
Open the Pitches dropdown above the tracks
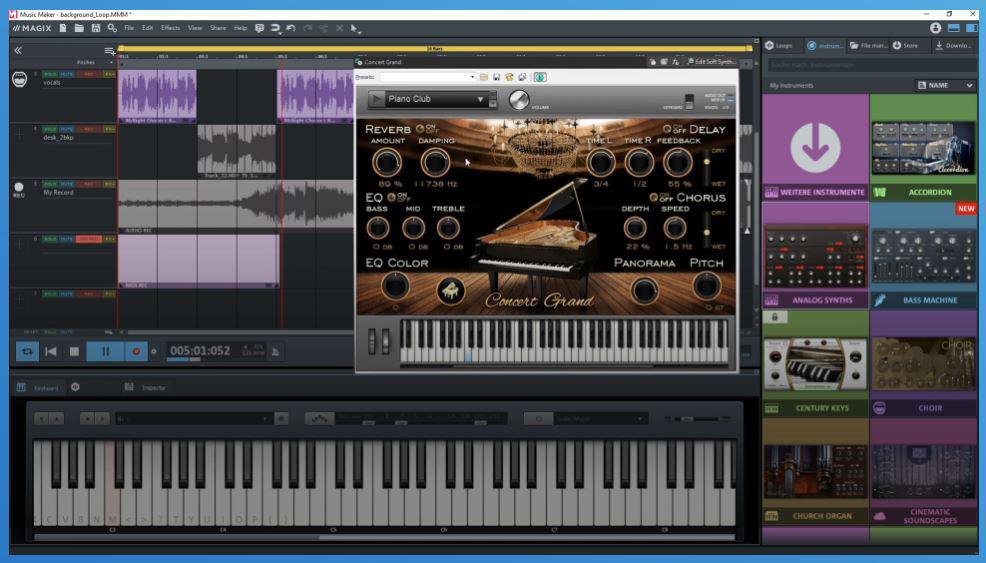[x=94, y=62]
